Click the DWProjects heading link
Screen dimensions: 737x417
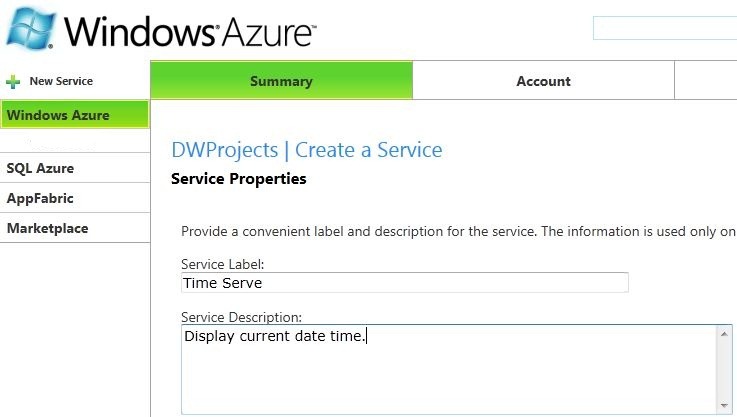[x=225, y=150]
